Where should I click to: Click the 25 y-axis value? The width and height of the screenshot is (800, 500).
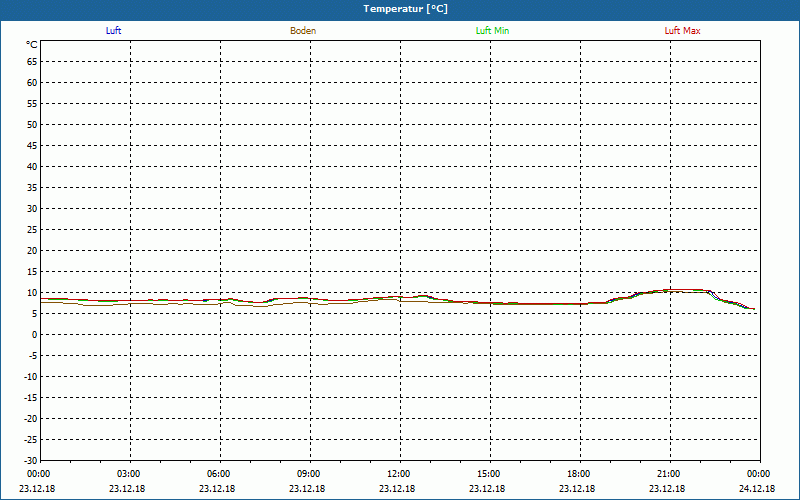point(32,230)
